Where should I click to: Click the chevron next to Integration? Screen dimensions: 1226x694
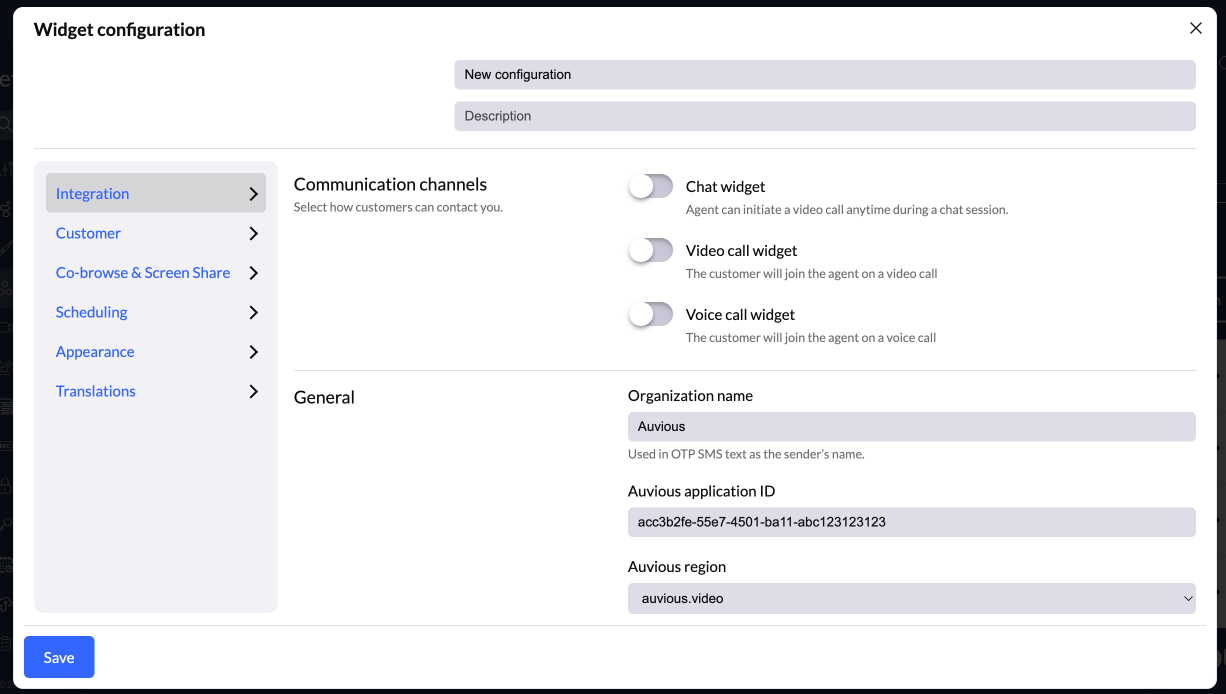coord(253,194)
